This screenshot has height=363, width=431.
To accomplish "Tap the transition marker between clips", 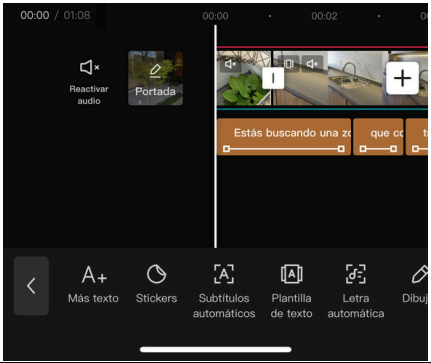I will point(273,78).
